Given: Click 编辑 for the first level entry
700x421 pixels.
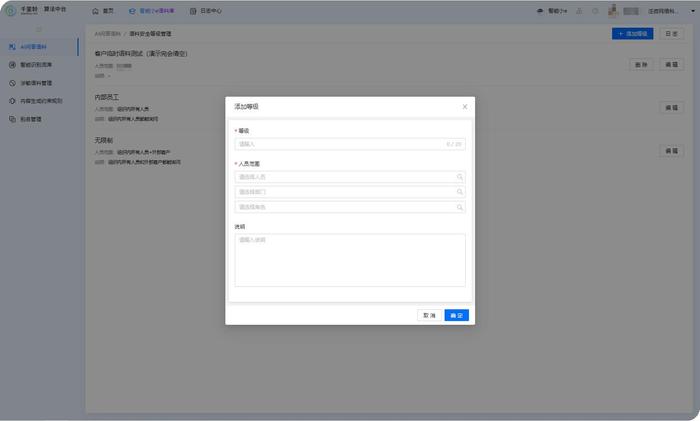Looking at the screenshot, I should tap(671, 65).
